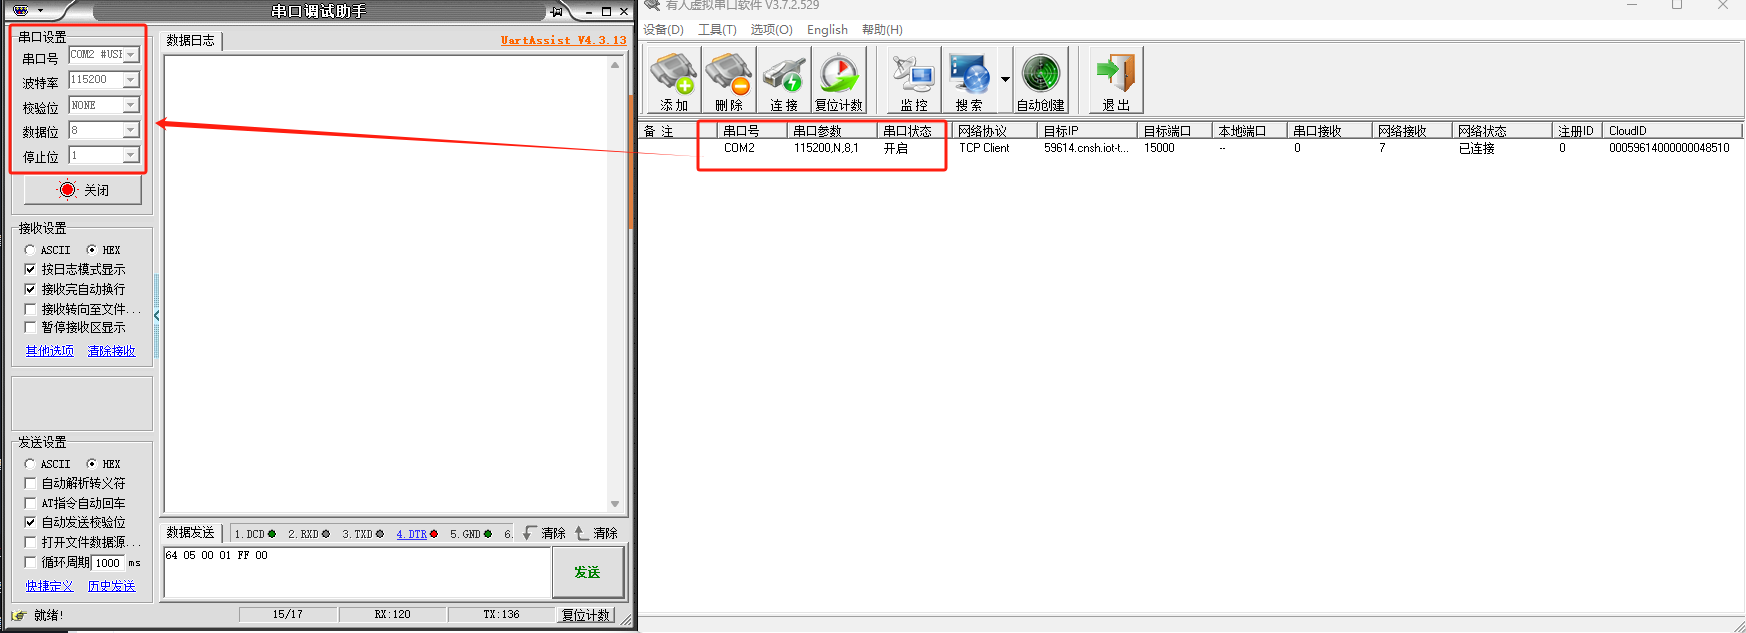
Task: Select HEX send mode radio
Action: pos(92,464)
